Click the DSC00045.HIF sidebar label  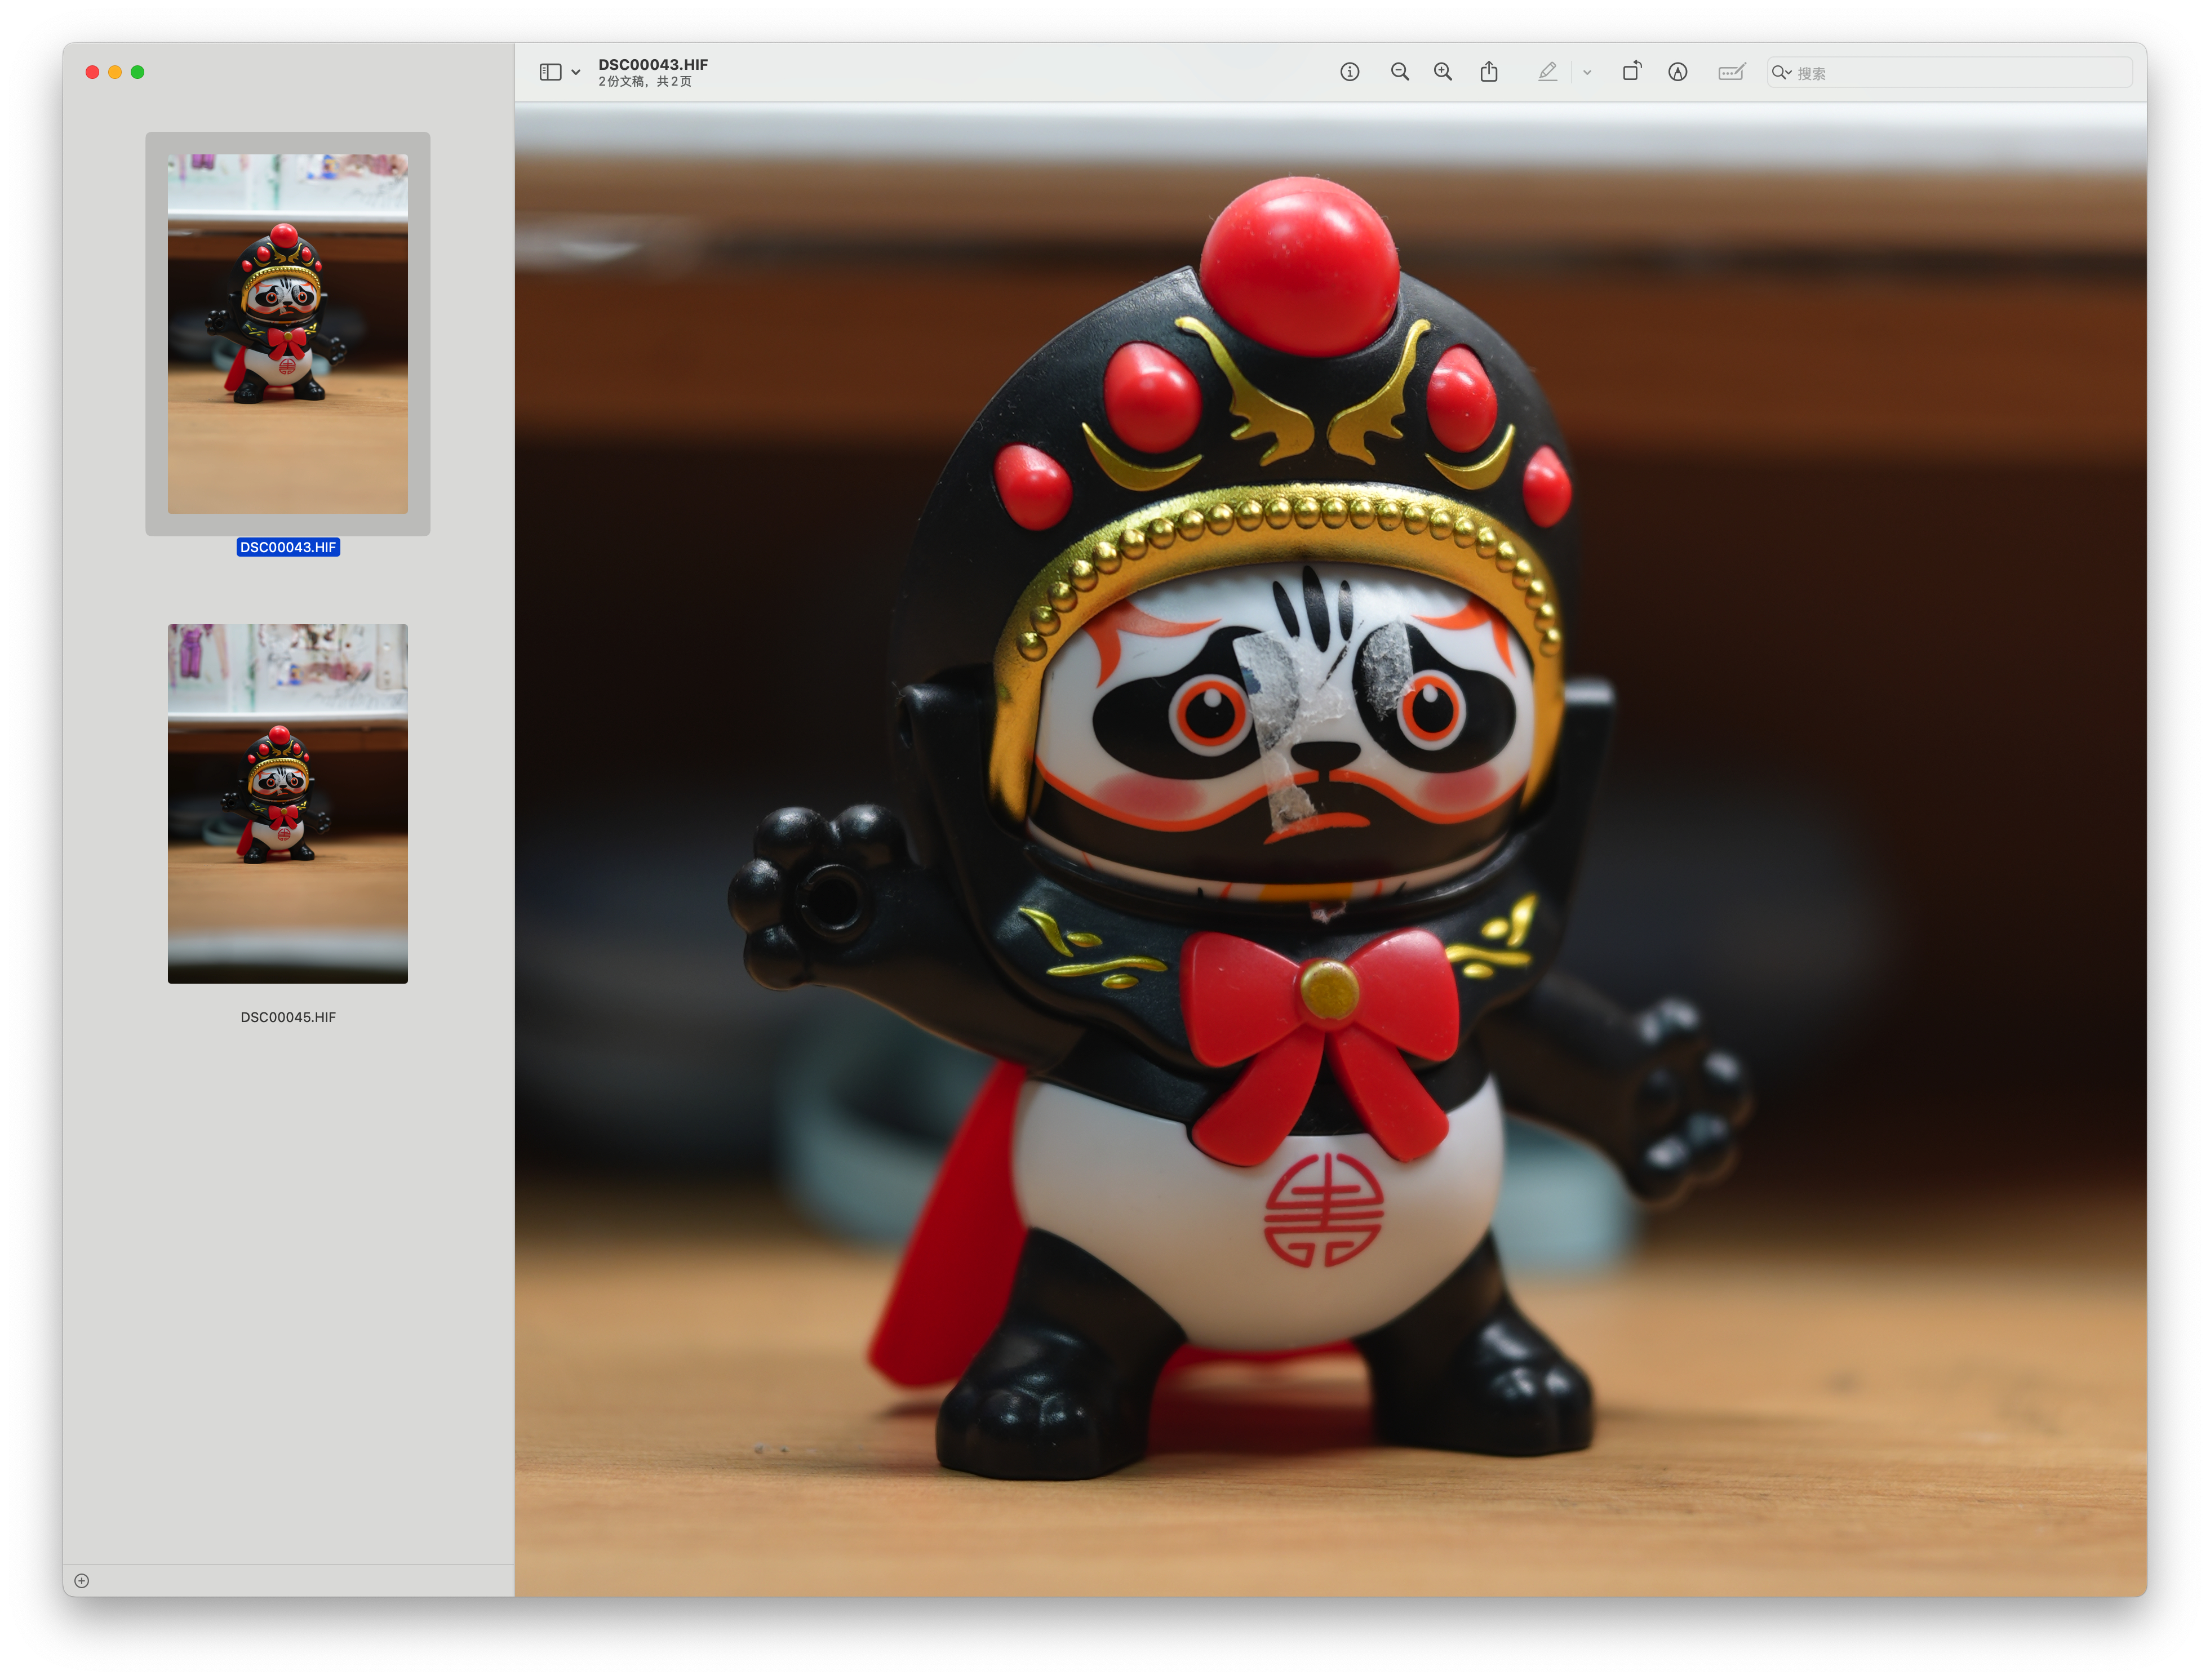coord(288,1017)
